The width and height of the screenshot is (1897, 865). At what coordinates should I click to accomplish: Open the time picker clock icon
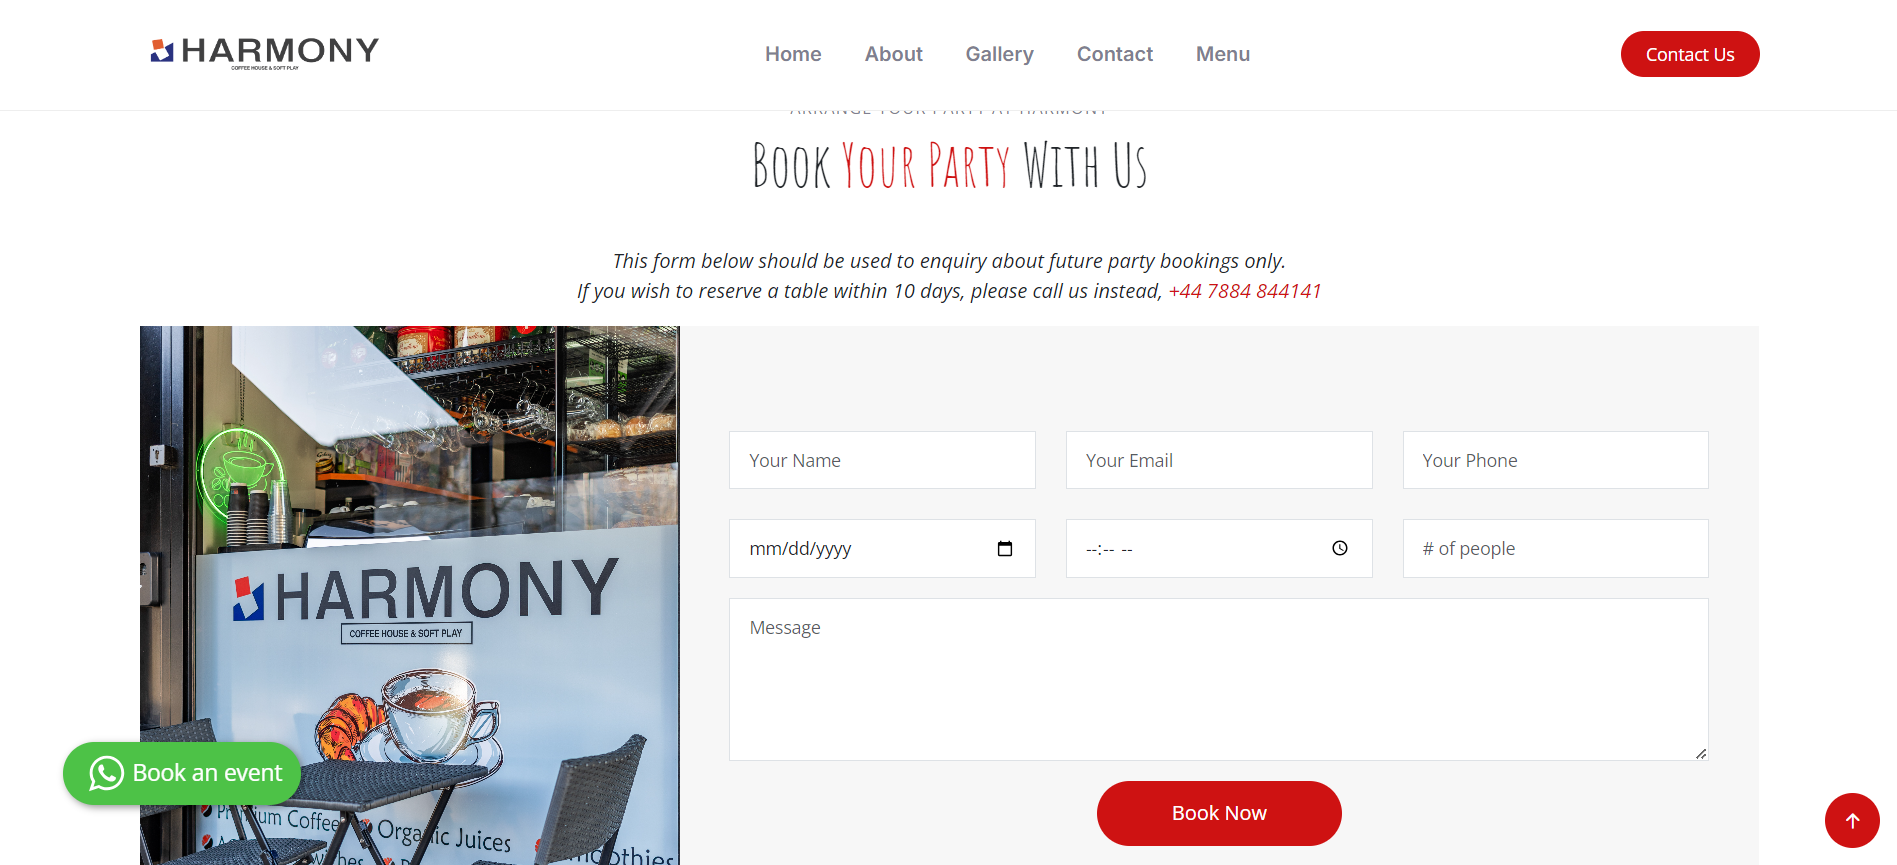(x=1340, y=548)
